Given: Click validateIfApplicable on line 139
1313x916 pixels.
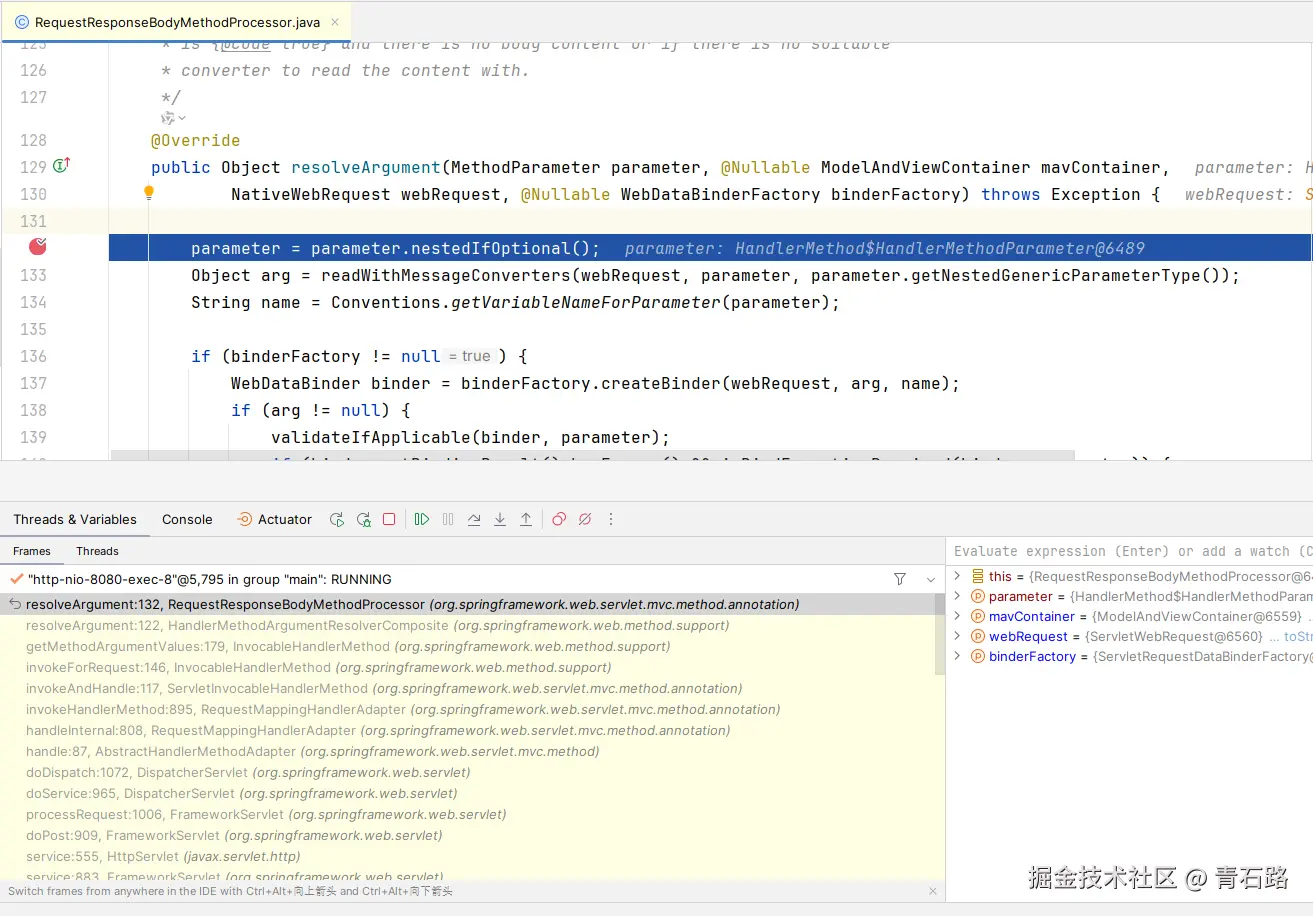Looking at the screenshot, I should 371,437.
